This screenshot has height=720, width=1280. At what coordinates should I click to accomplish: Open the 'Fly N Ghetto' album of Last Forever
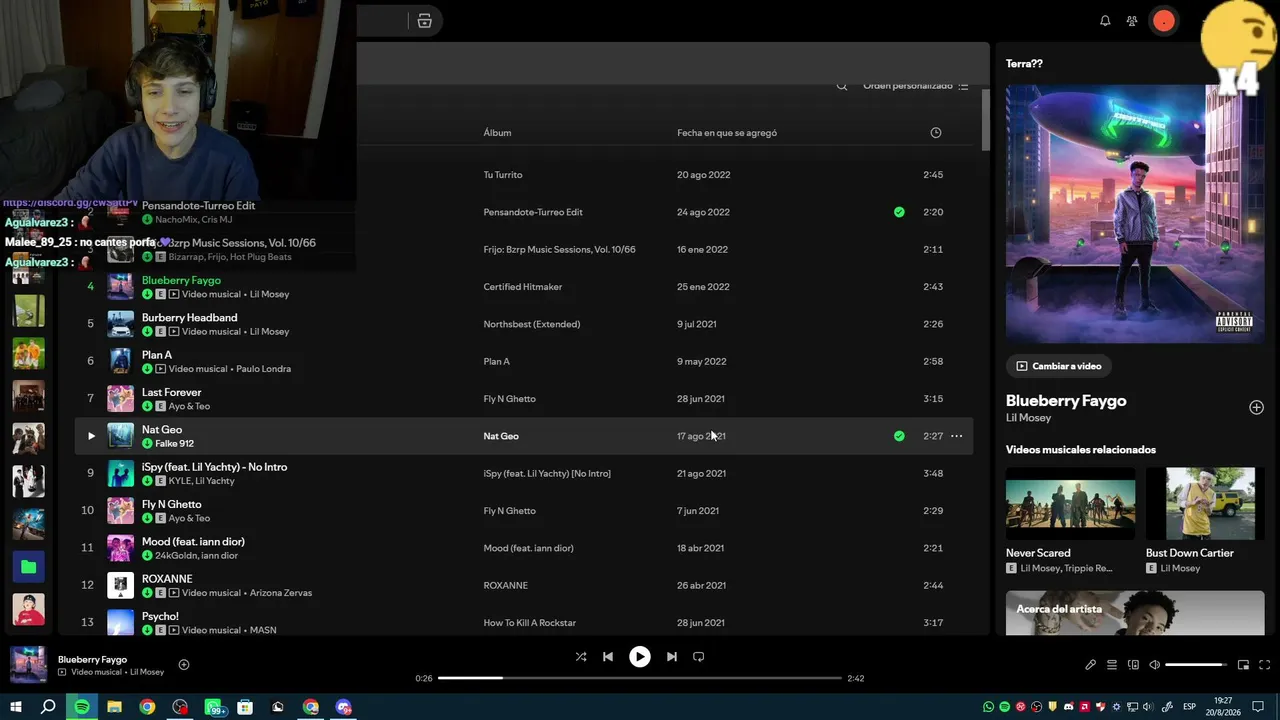point(510,399)
